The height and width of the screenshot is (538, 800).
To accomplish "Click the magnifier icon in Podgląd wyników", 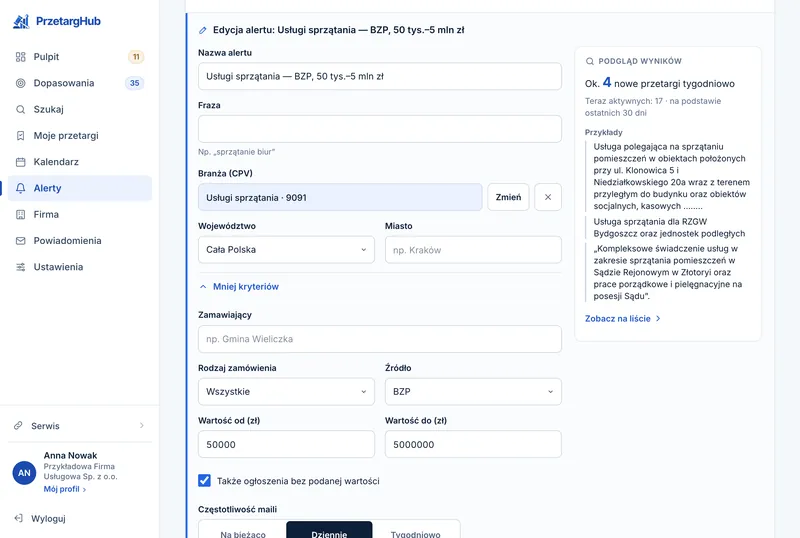I will (590, 61).
